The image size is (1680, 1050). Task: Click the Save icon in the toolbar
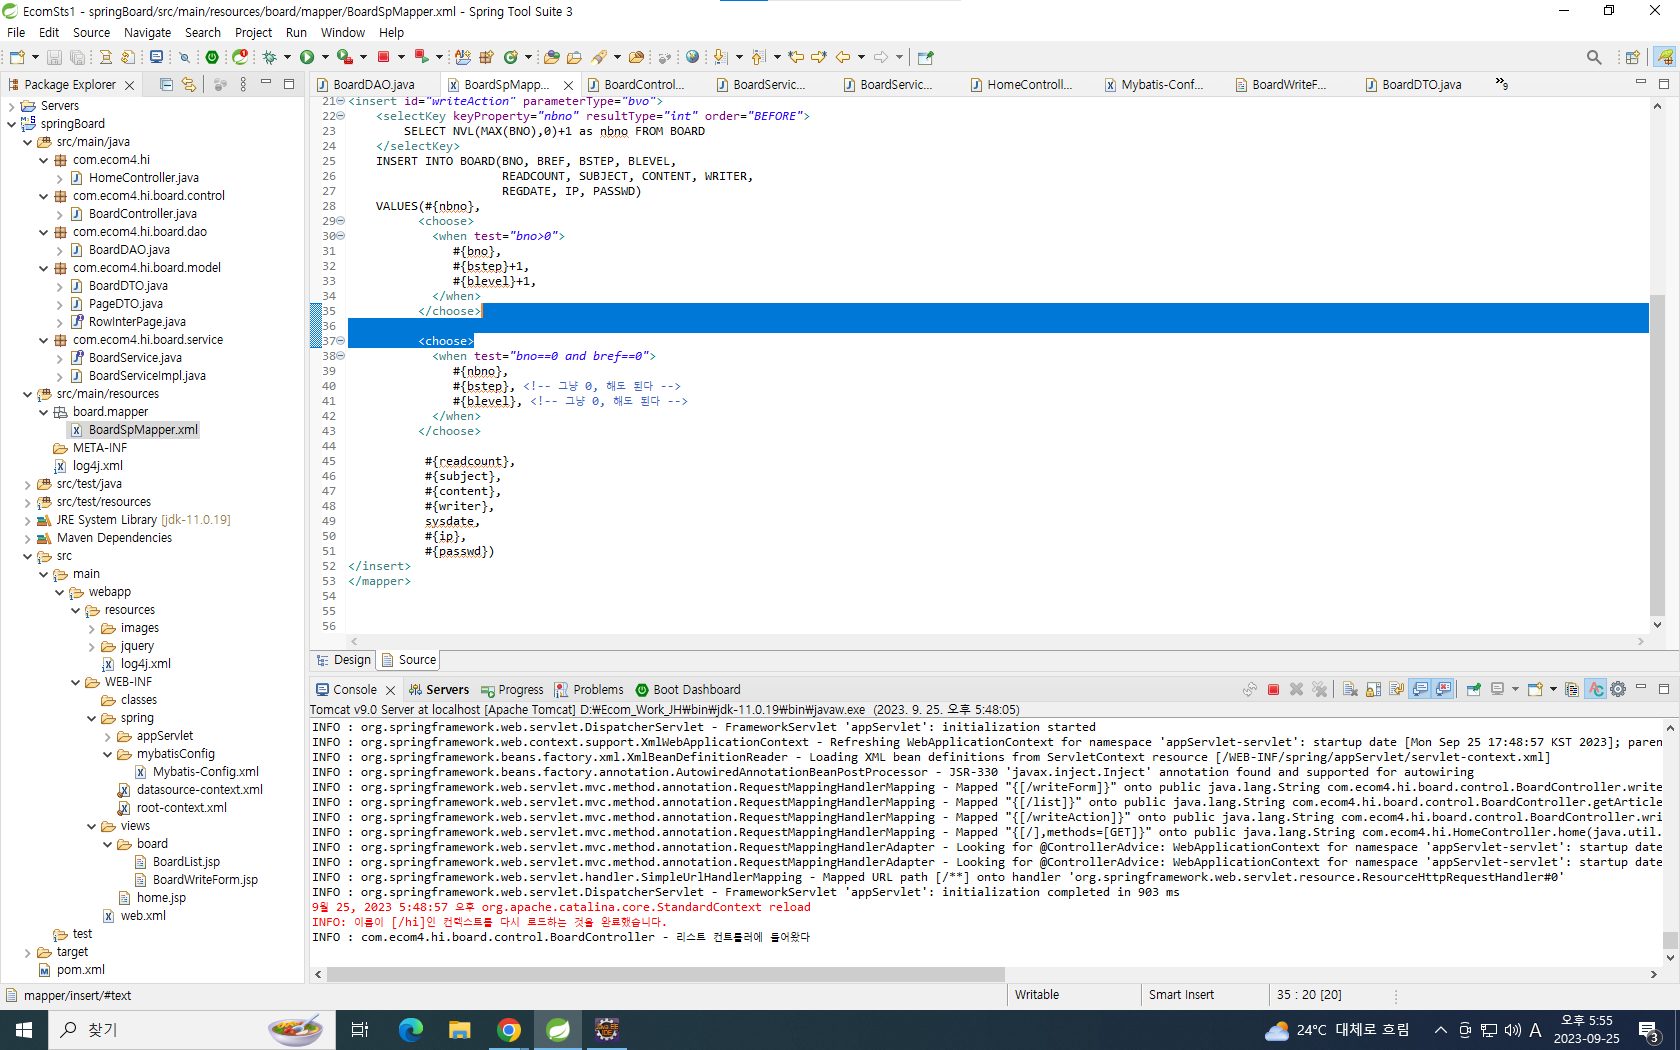click(x=54, y=57)
